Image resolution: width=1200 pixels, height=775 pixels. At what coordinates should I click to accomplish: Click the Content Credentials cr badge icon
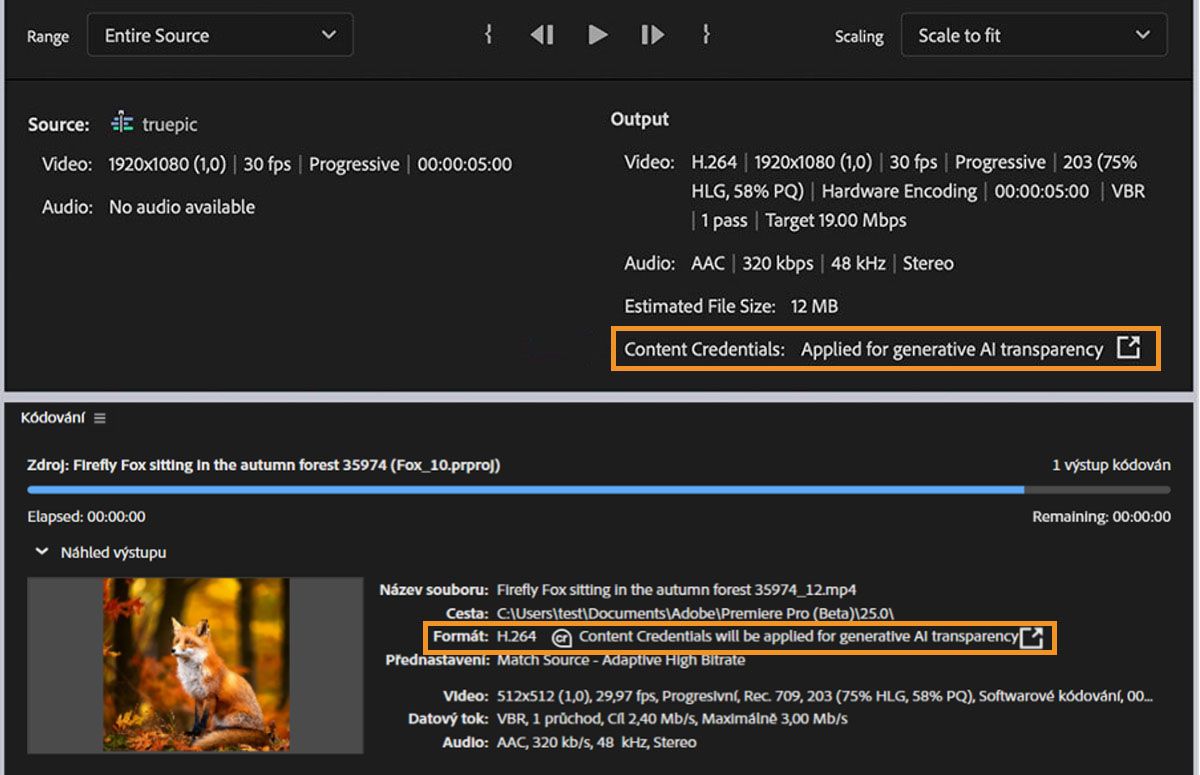(561, 637)
